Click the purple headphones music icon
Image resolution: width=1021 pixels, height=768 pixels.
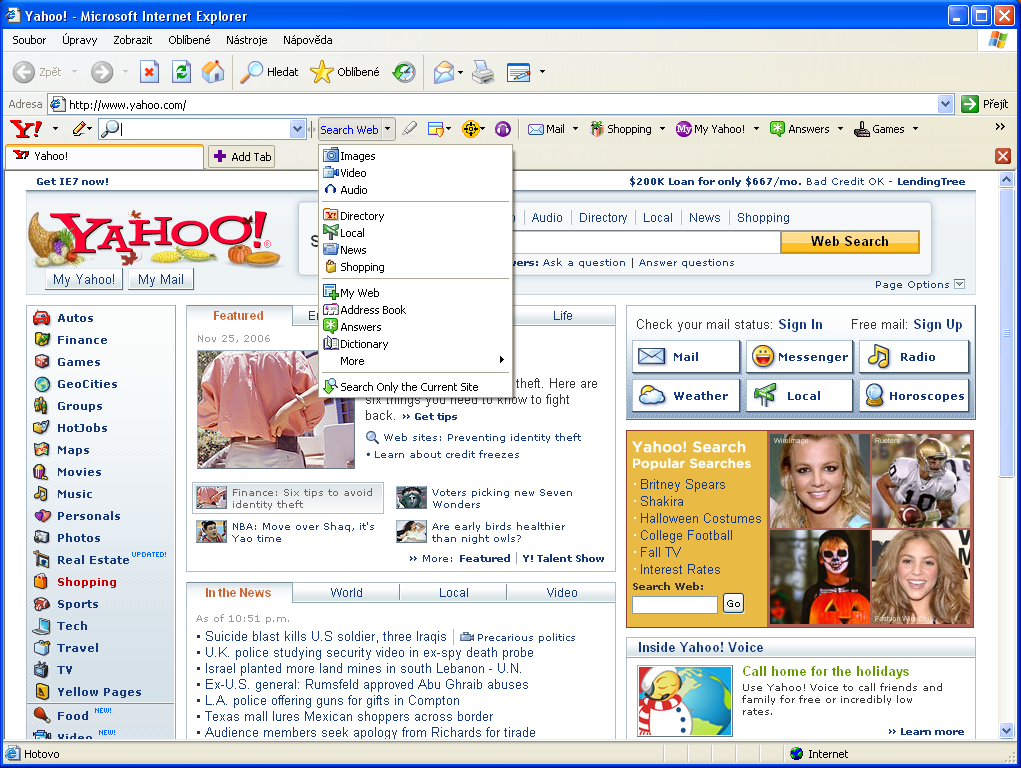(503, 129)
